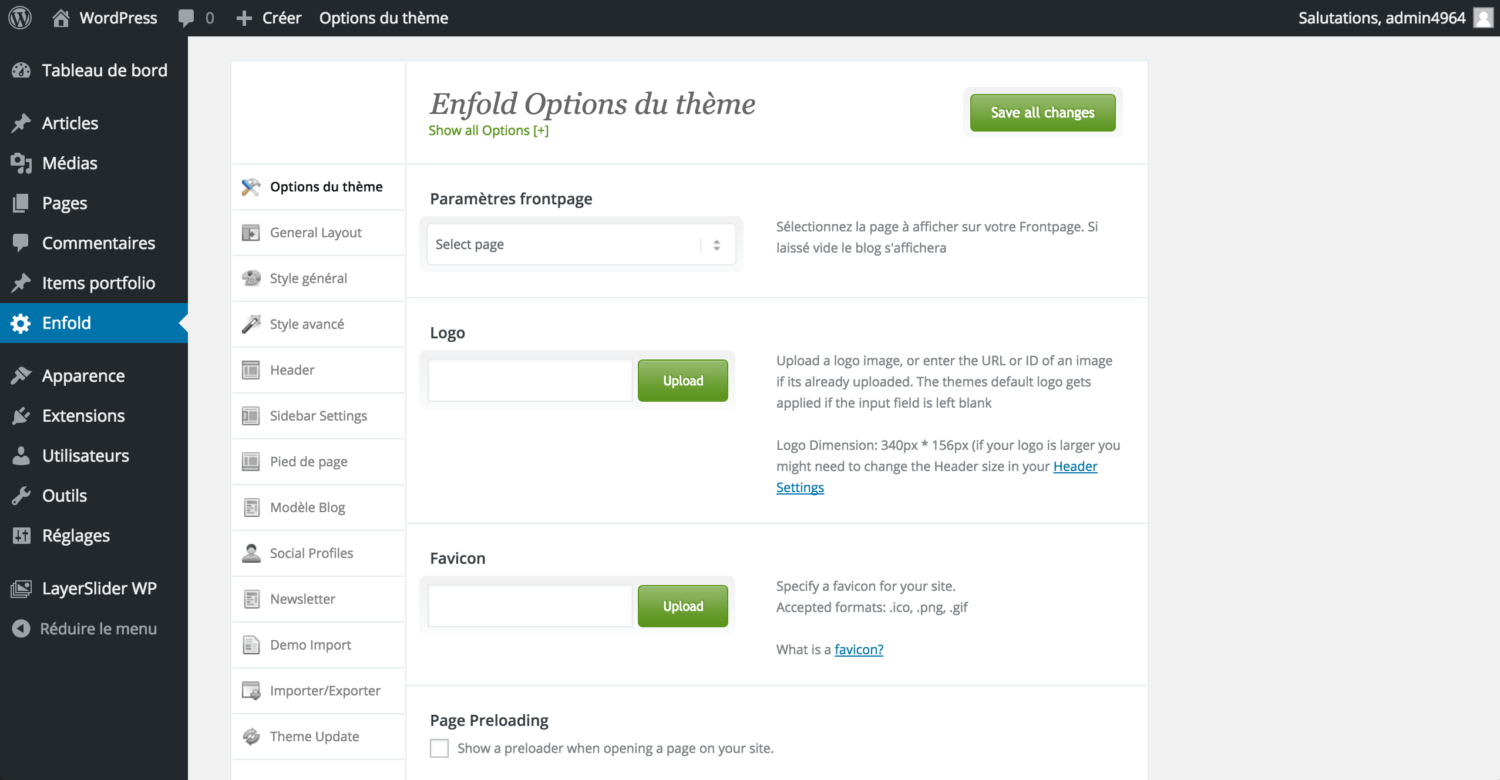Click the Articles pin icon
1500x780 pixels.
click(21, 124)
